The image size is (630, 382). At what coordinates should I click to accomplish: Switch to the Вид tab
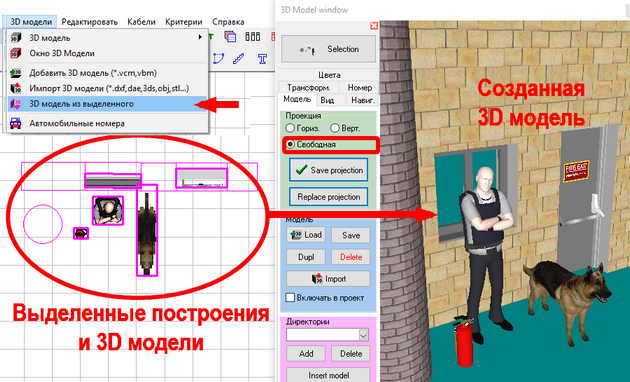[327, 100]
